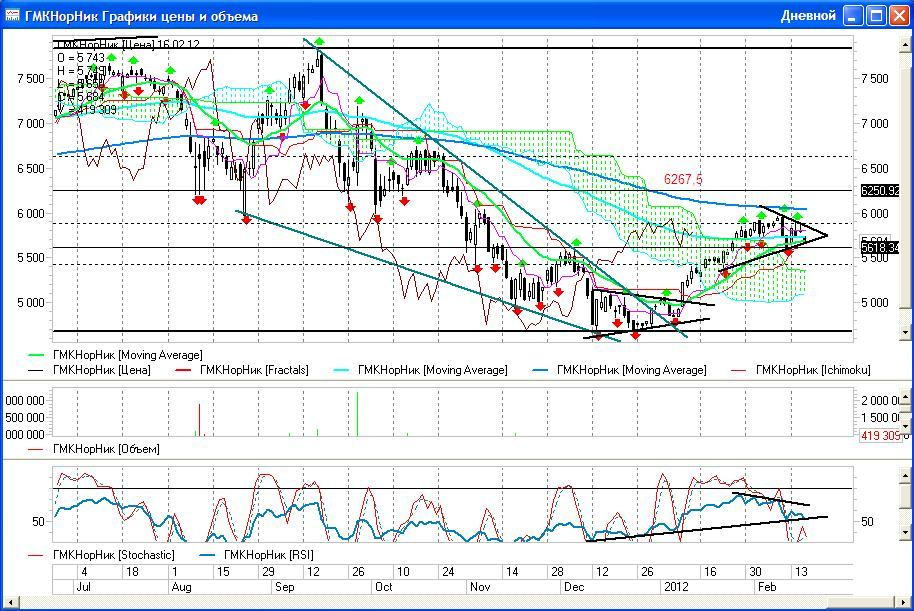Click the V = 419 309 volume readout
Screen dimensions: 914x611
point(86,110)
